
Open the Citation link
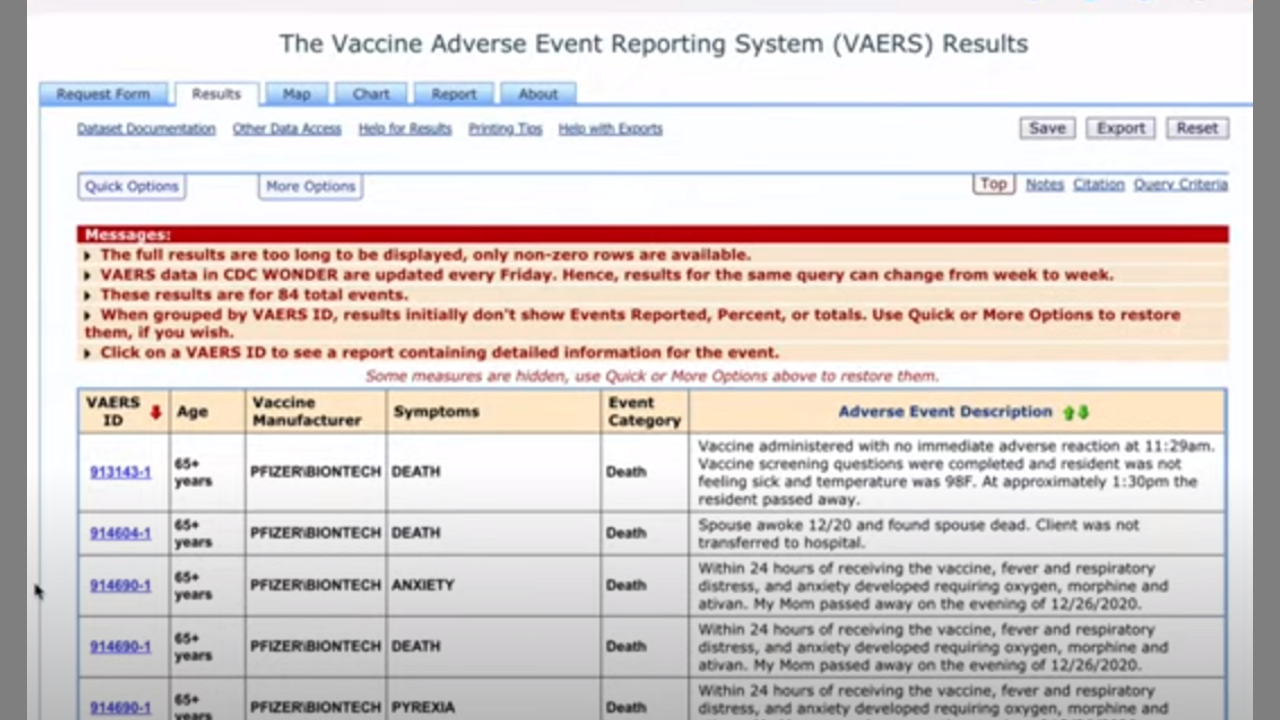pos(1098,185)
